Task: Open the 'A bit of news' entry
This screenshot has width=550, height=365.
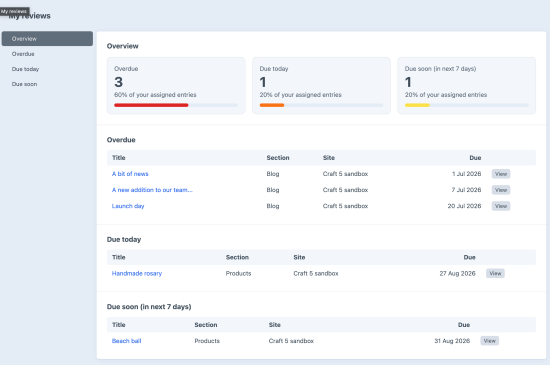Action: (130, 174)
